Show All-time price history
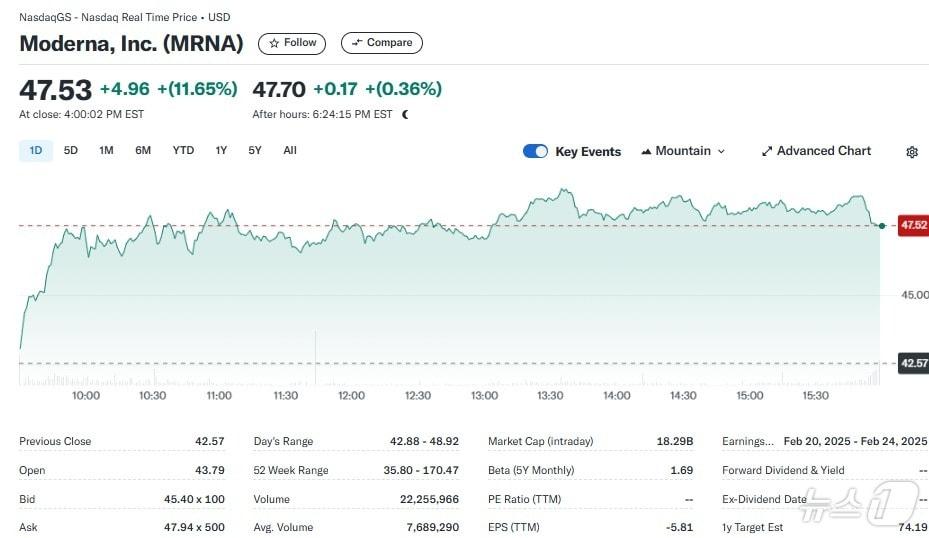This screenshot has width=929, height=538. pyautogui.click(x=290, y=151)
